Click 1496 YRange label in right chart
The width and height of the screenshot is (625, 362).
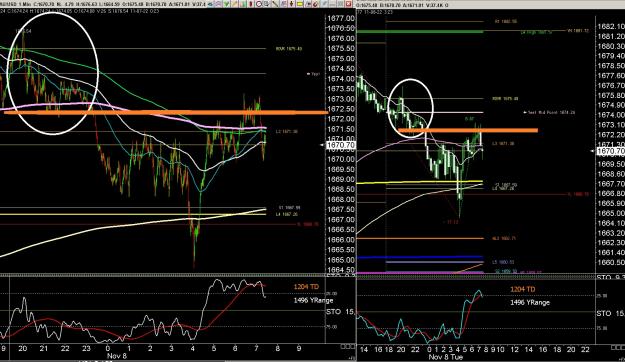[530, 303]
